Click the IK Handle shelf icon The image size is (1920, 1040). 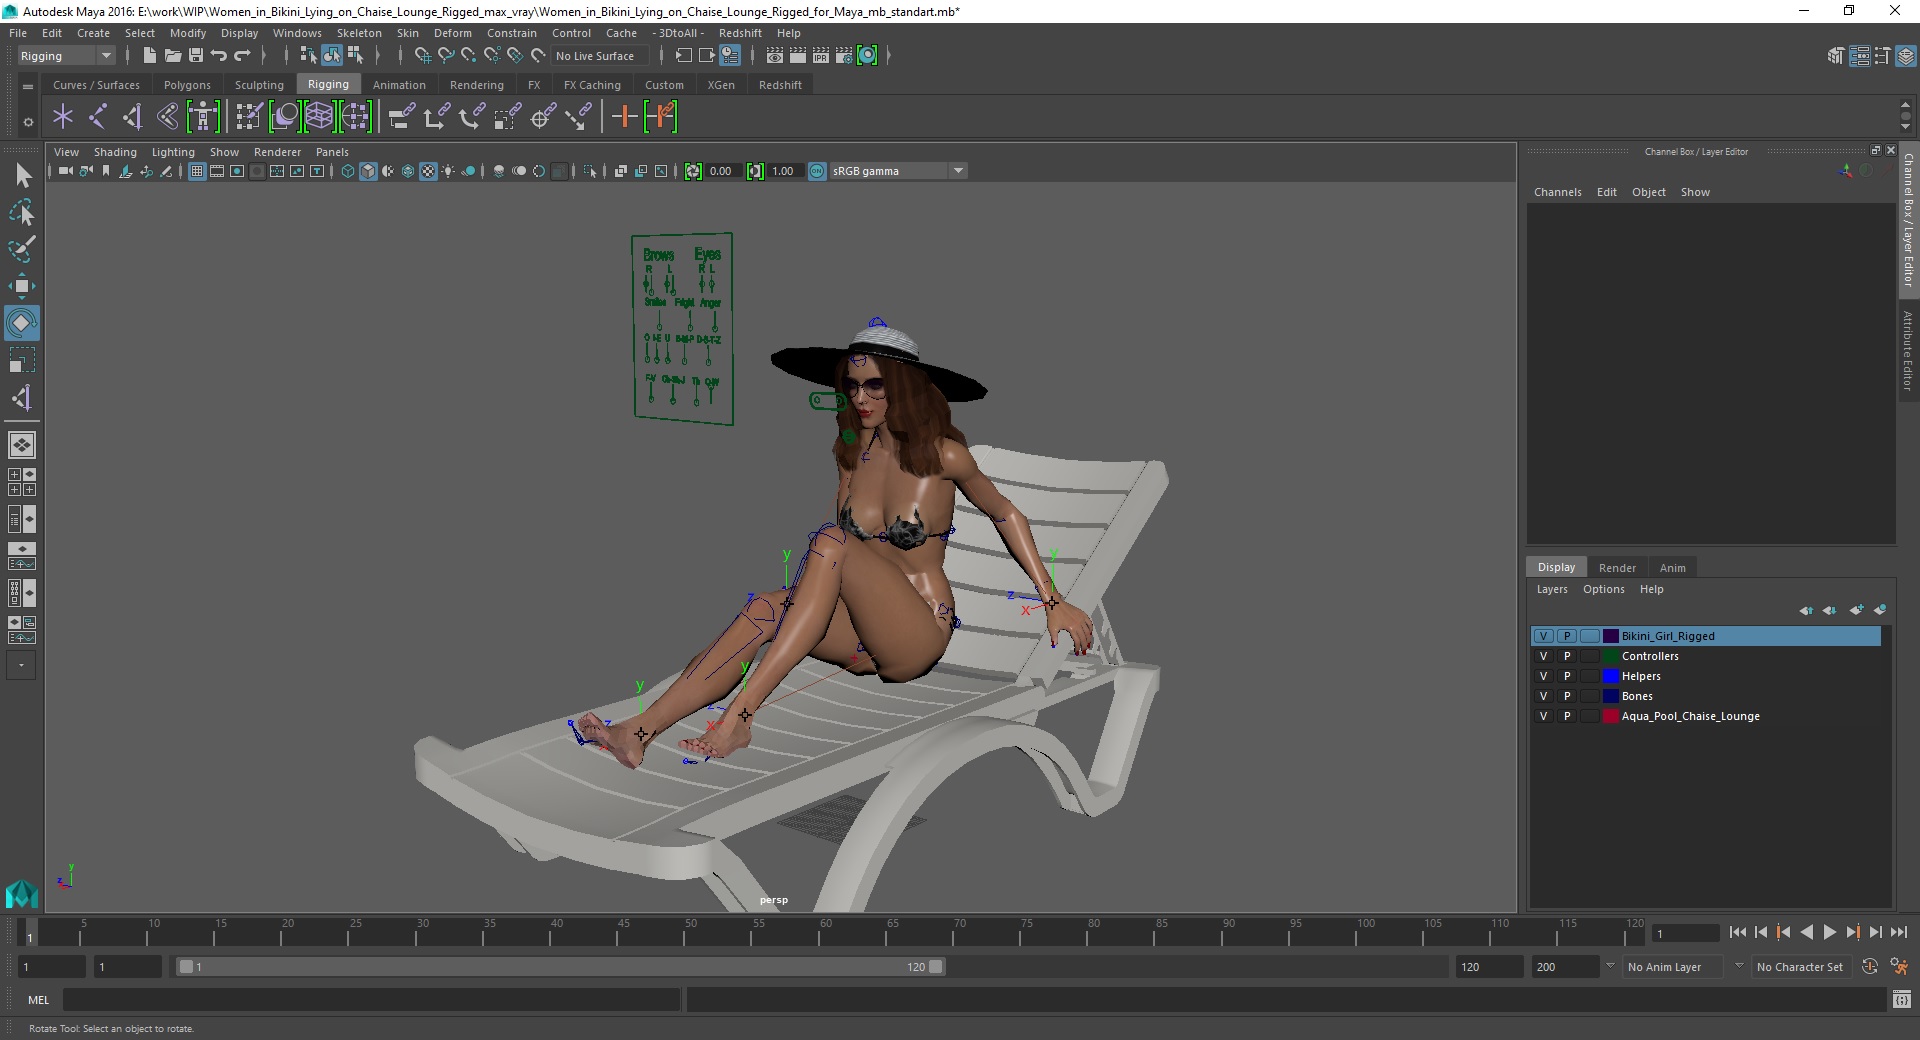(133, 117)
